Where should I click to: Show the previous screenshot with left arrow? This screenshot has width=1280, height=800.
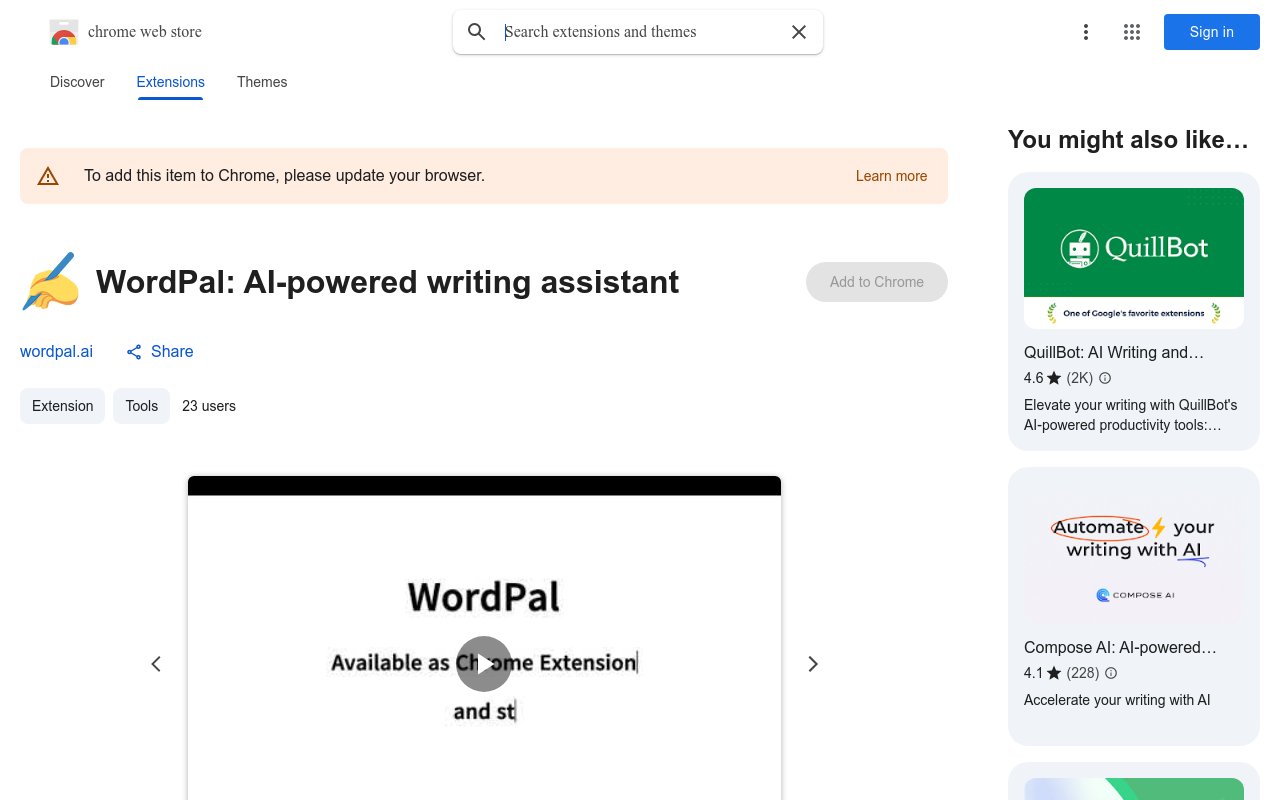(x=156, y=664)
